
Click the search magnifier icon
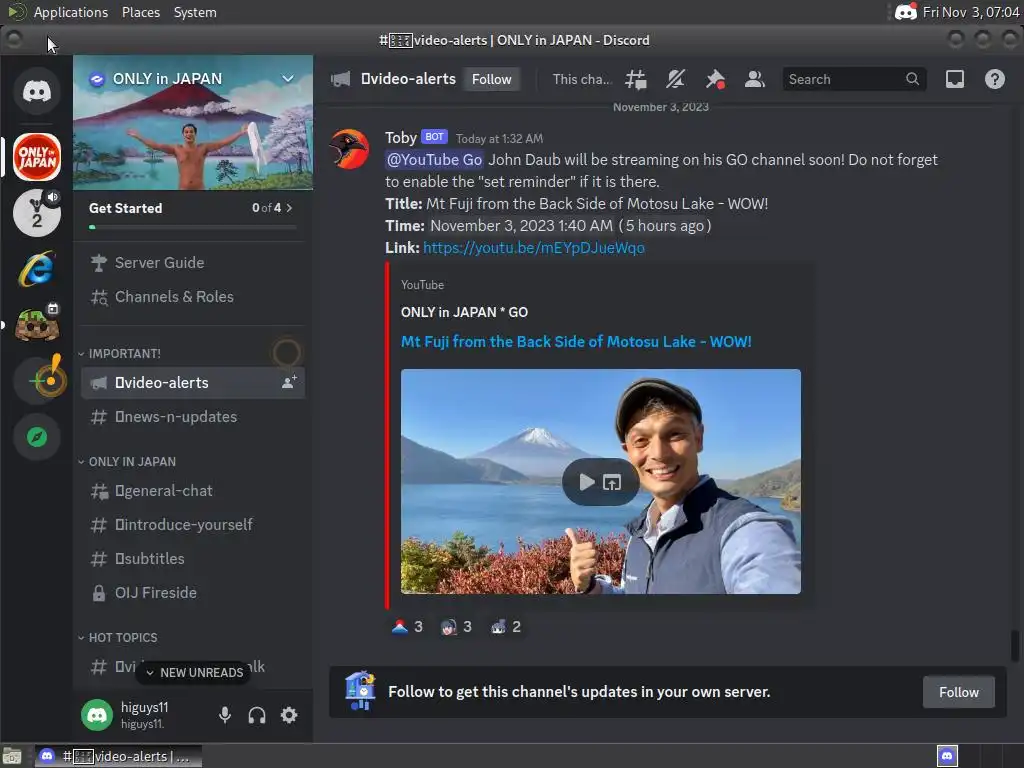point(912,79)
